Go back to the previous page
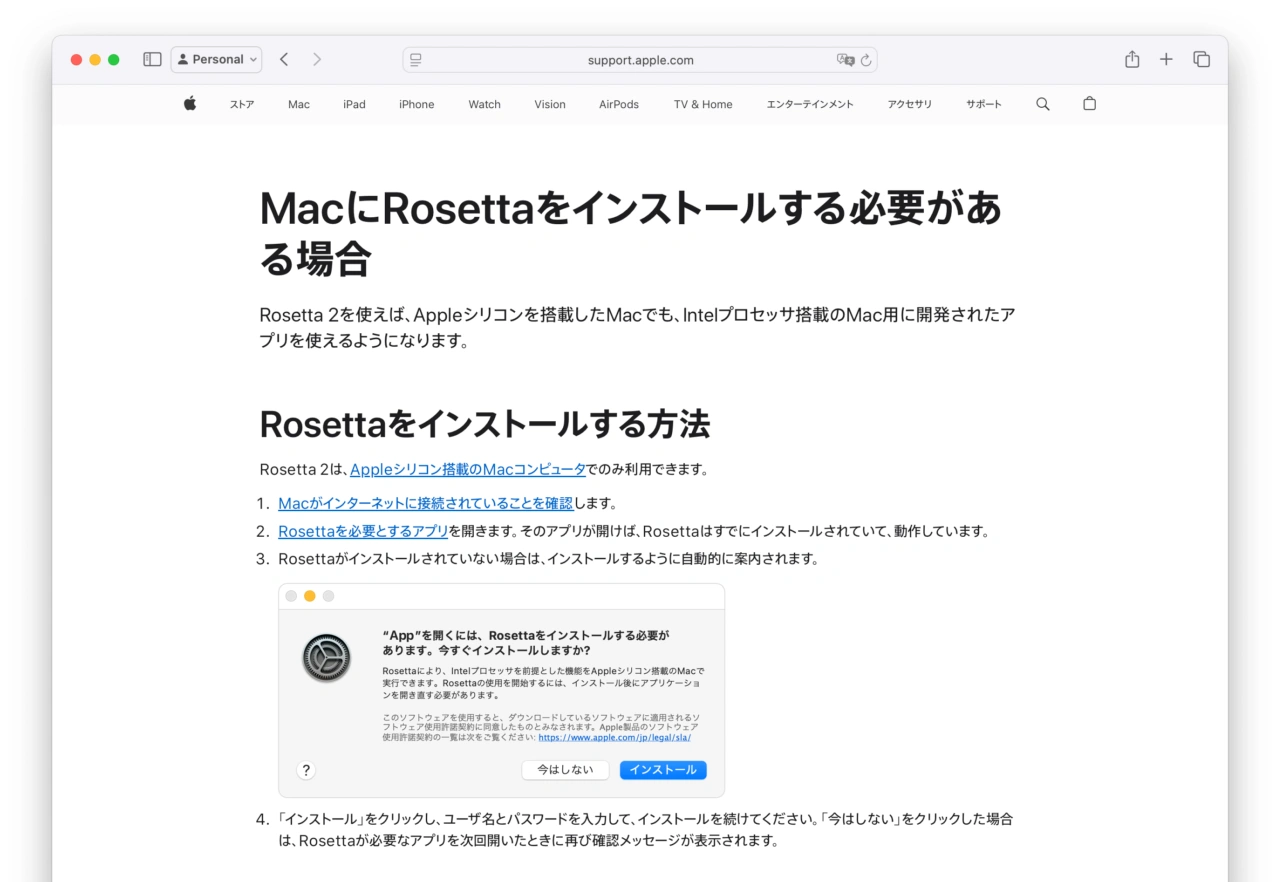Viewport: 1280px width, 882px height. point(284,60)
